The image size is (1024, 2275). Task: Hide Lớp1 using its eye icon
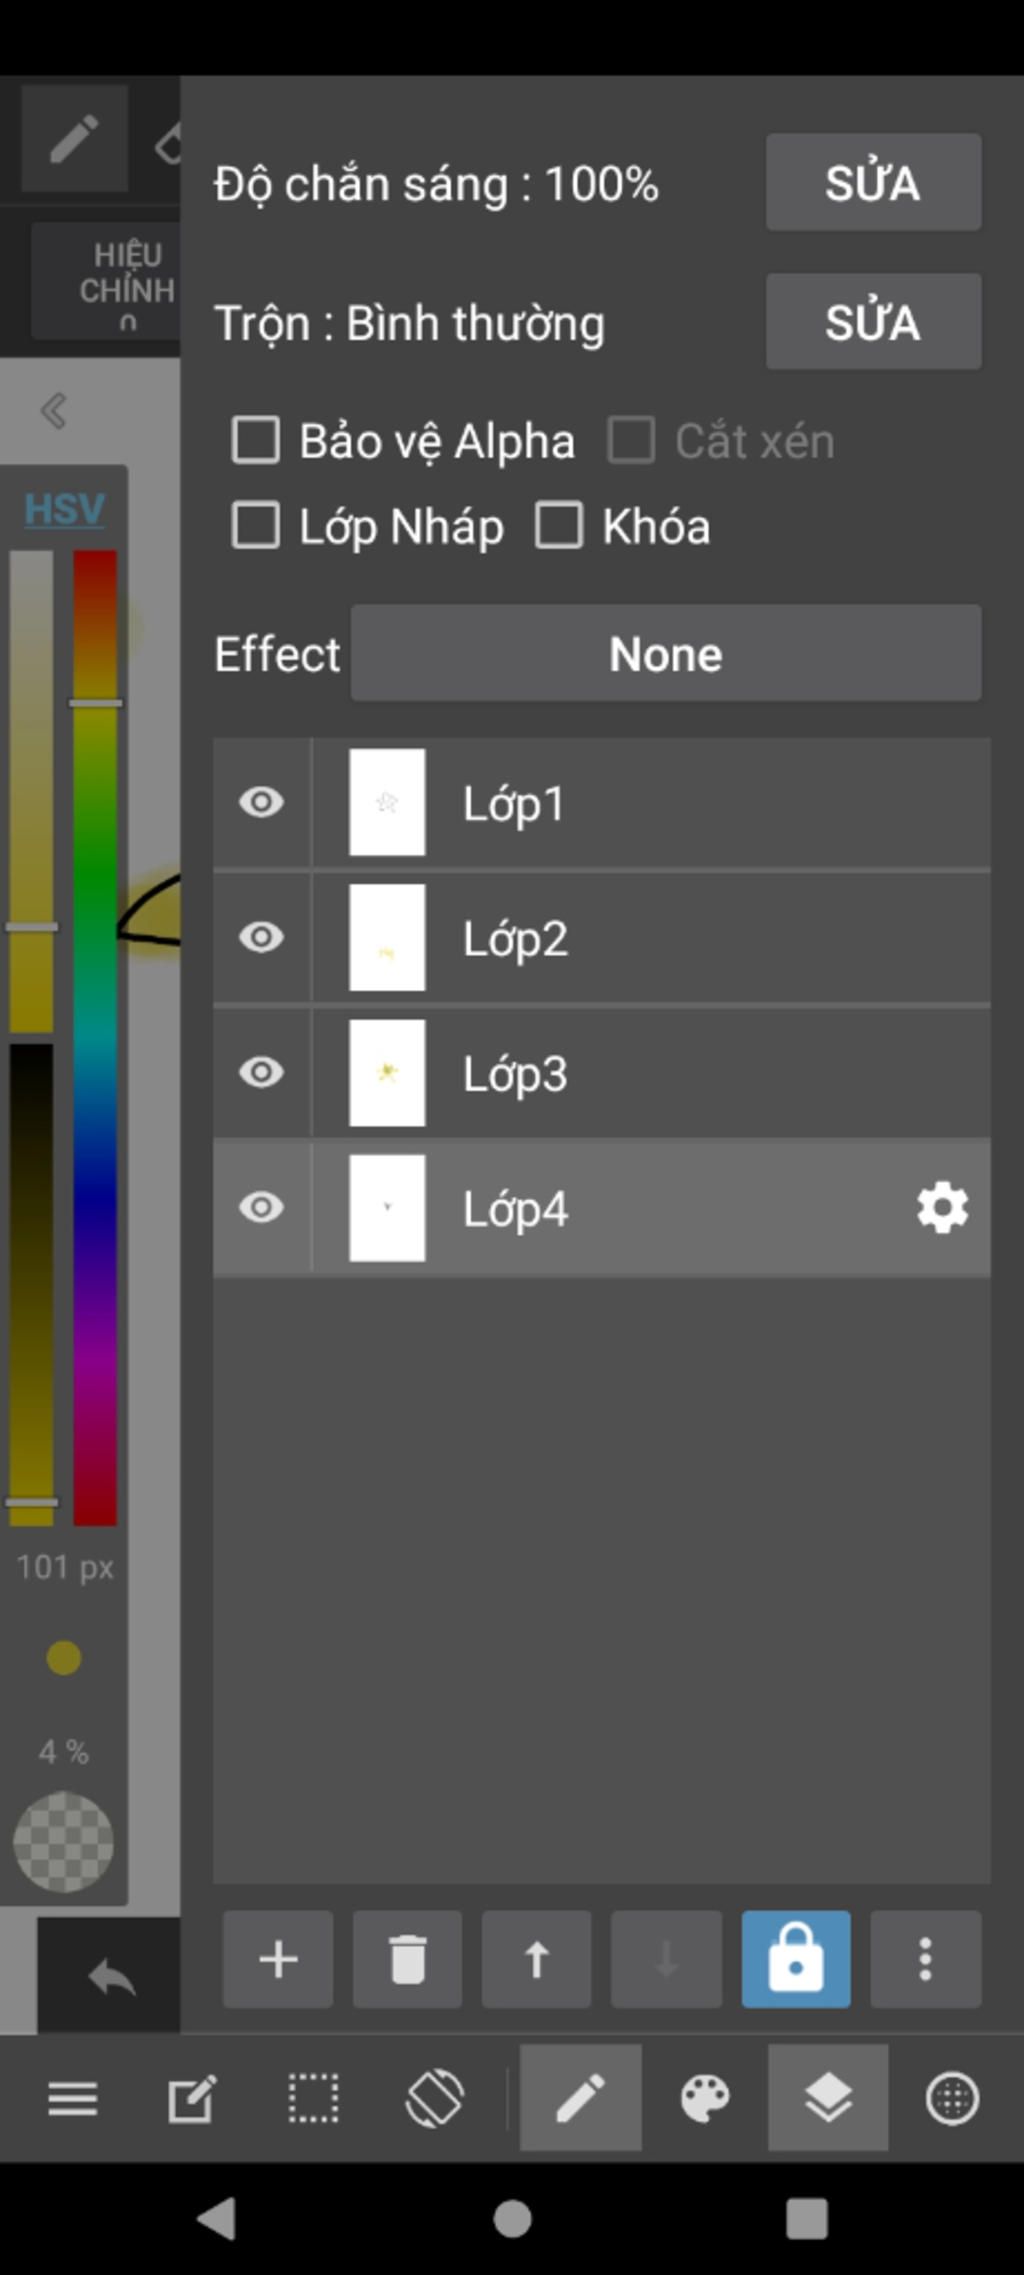[262, 802]
